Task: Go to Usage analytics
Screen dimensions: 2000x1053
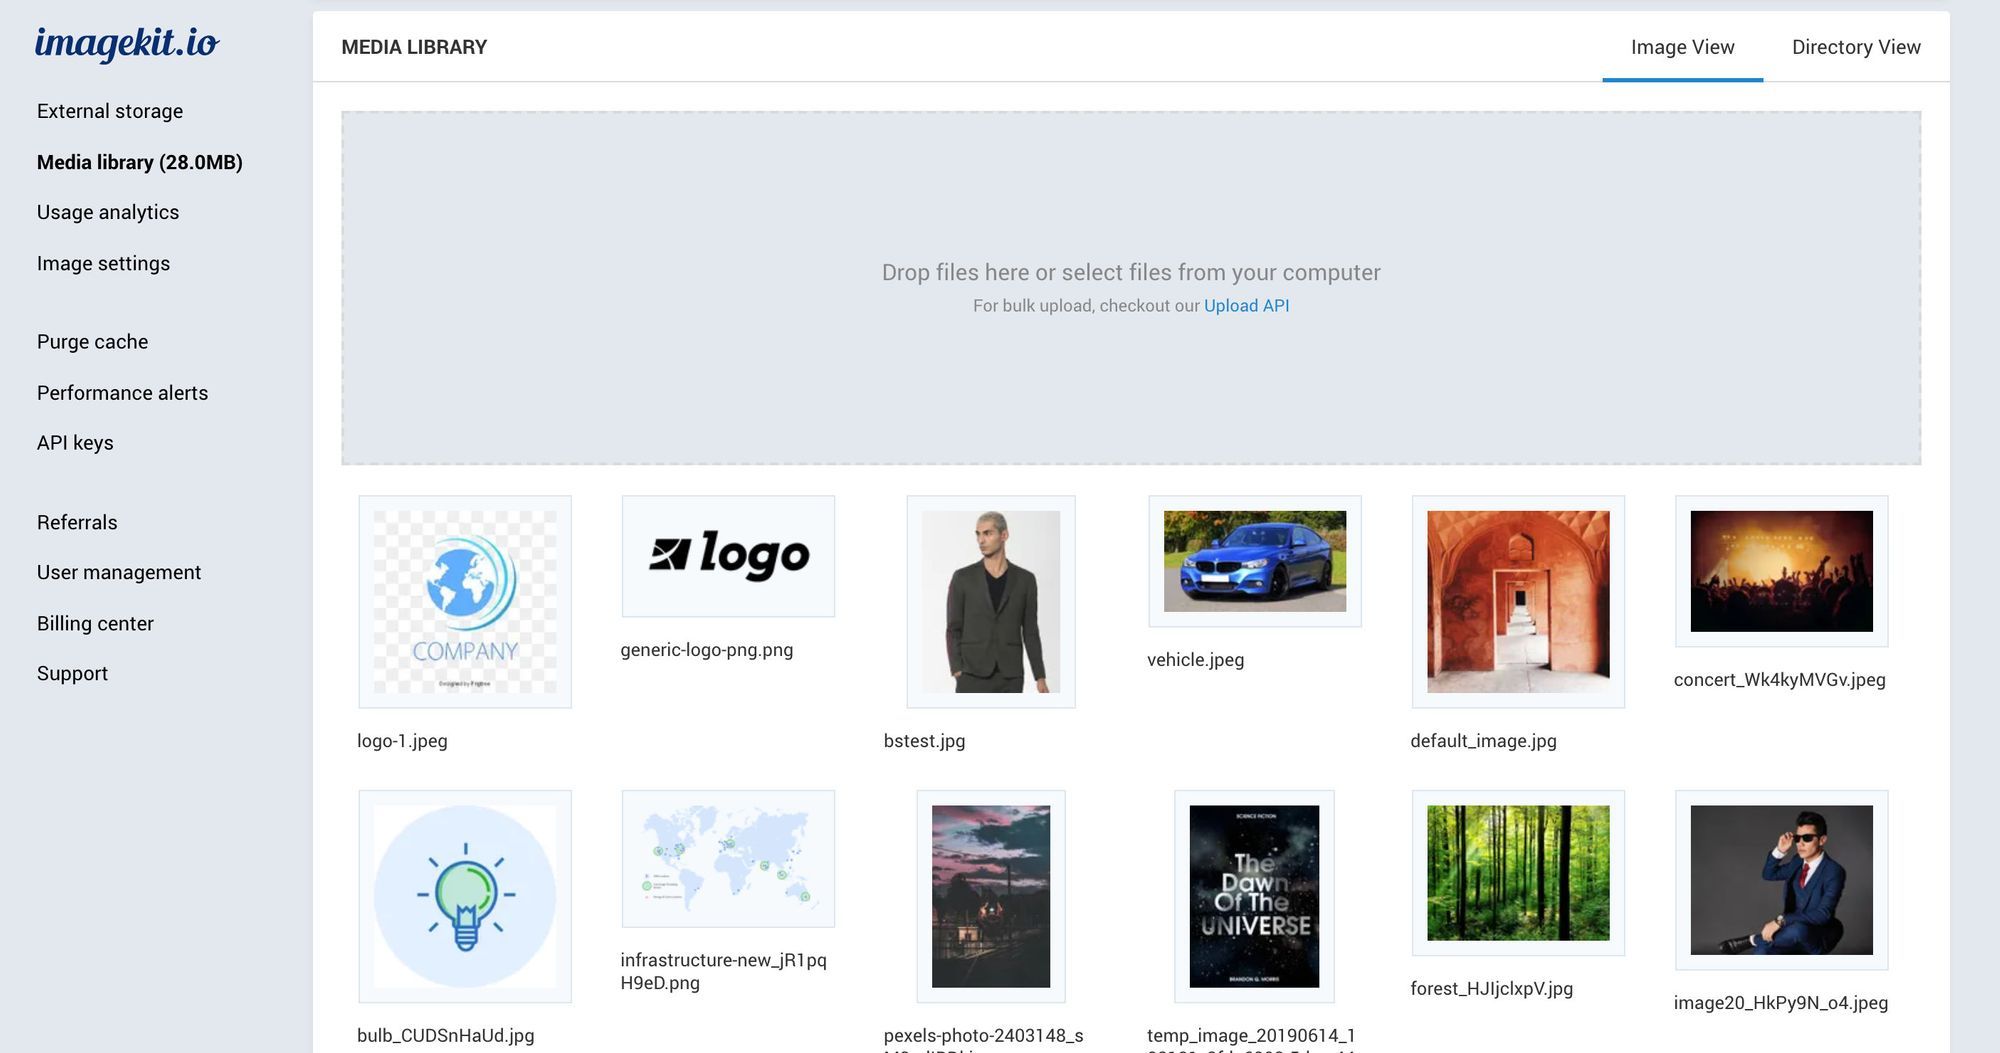Action: point(108,212)
